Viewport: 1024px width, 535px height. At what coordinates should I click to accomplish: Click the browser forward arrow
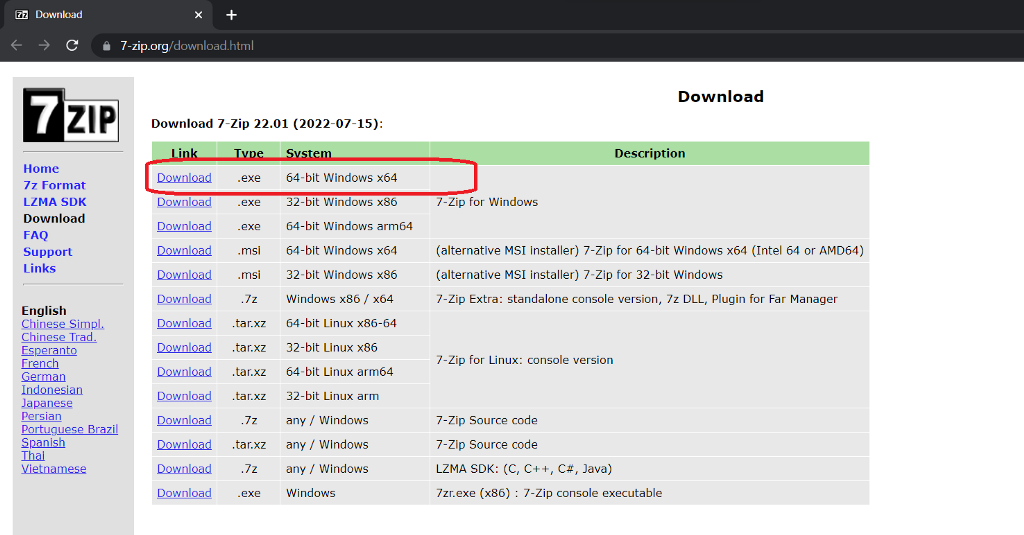[x=44, y=45]
